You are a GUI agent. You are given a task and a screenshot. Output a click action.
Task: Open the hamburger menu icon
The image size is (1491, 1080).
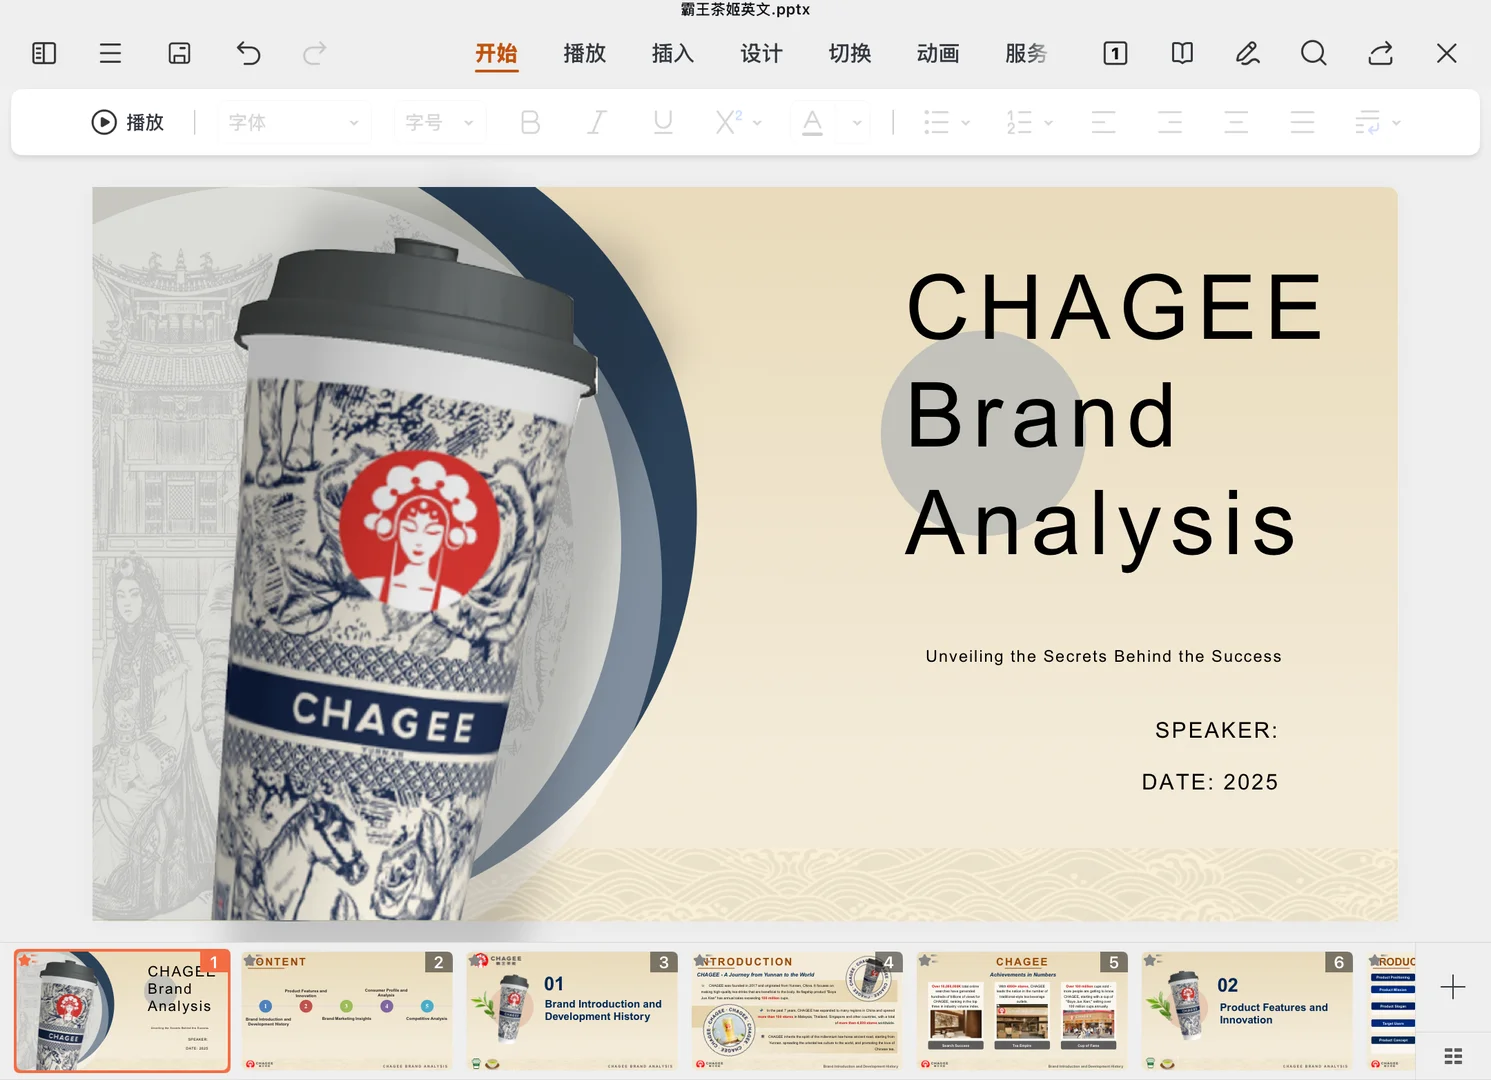point(110,53)
